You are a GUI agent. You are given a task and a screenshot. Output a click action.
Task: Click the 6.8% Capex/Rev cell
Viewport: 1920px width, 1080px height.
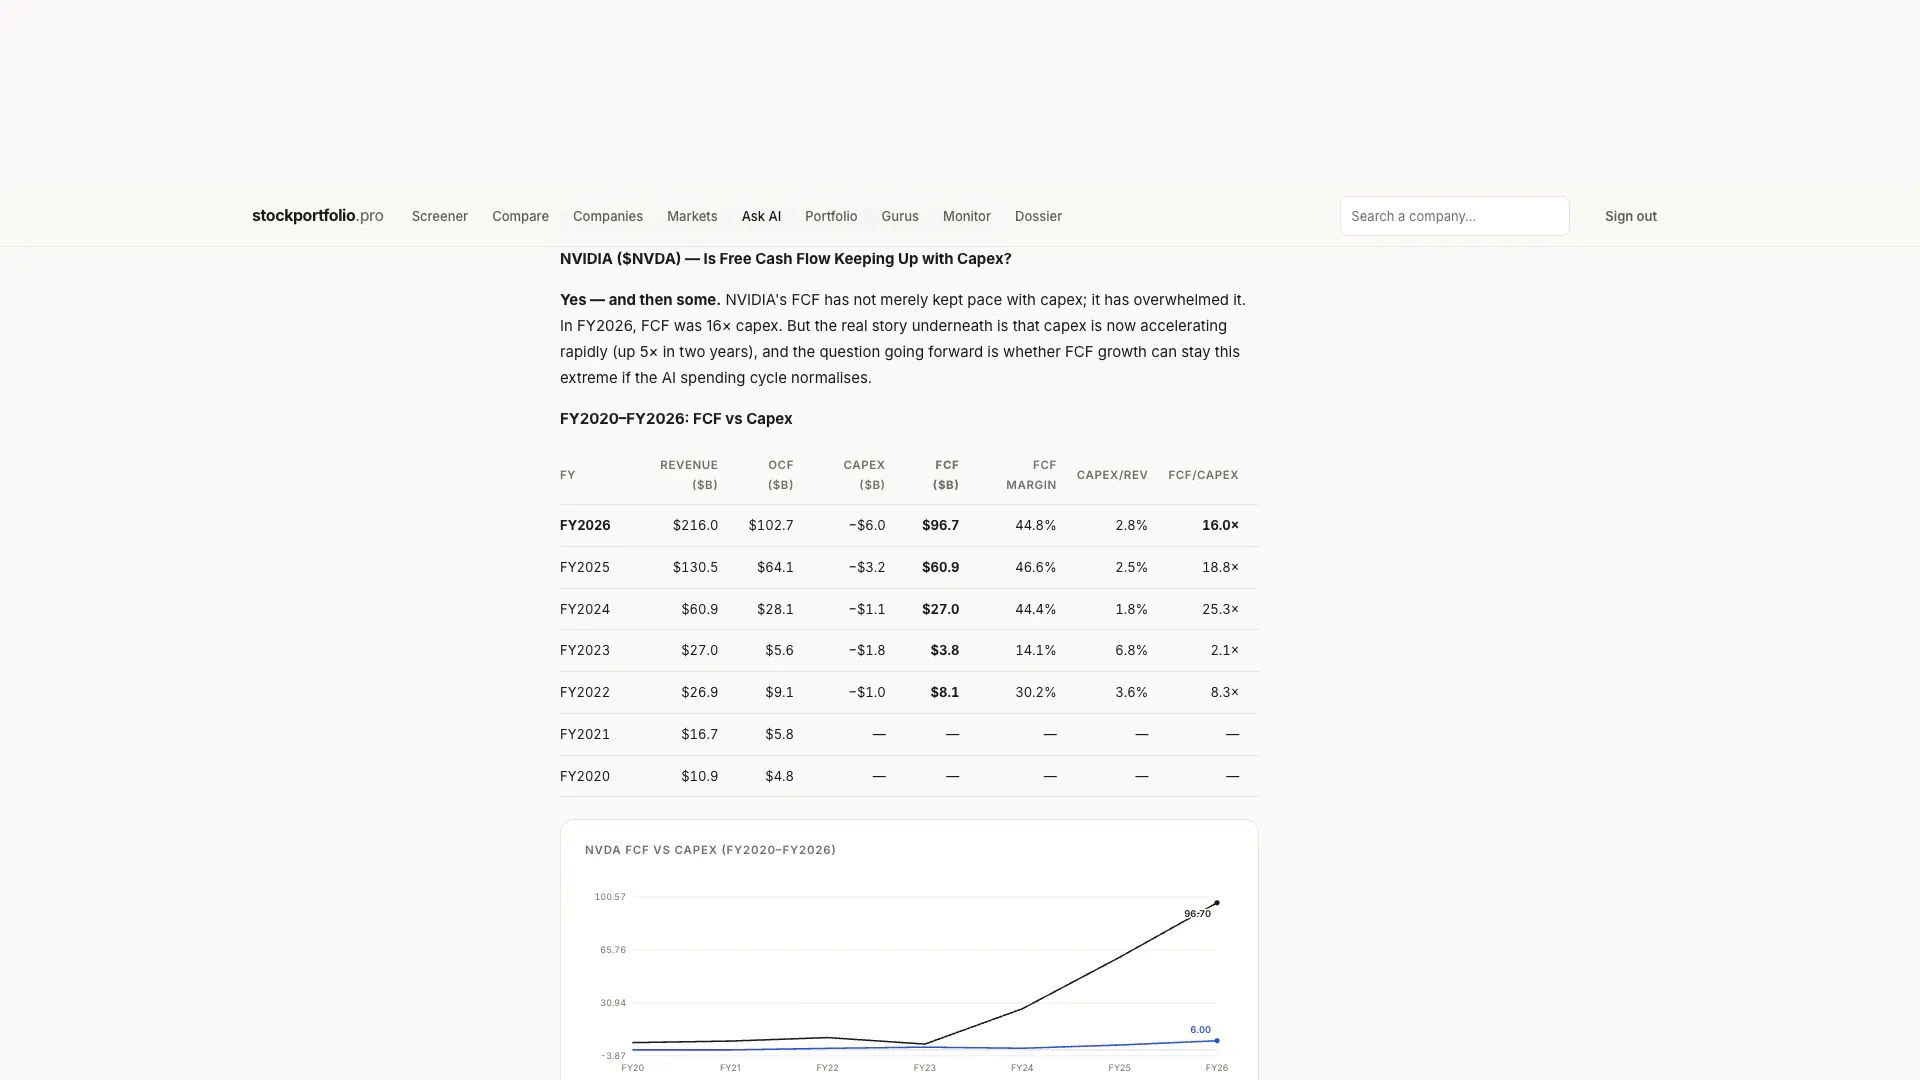1131,650
